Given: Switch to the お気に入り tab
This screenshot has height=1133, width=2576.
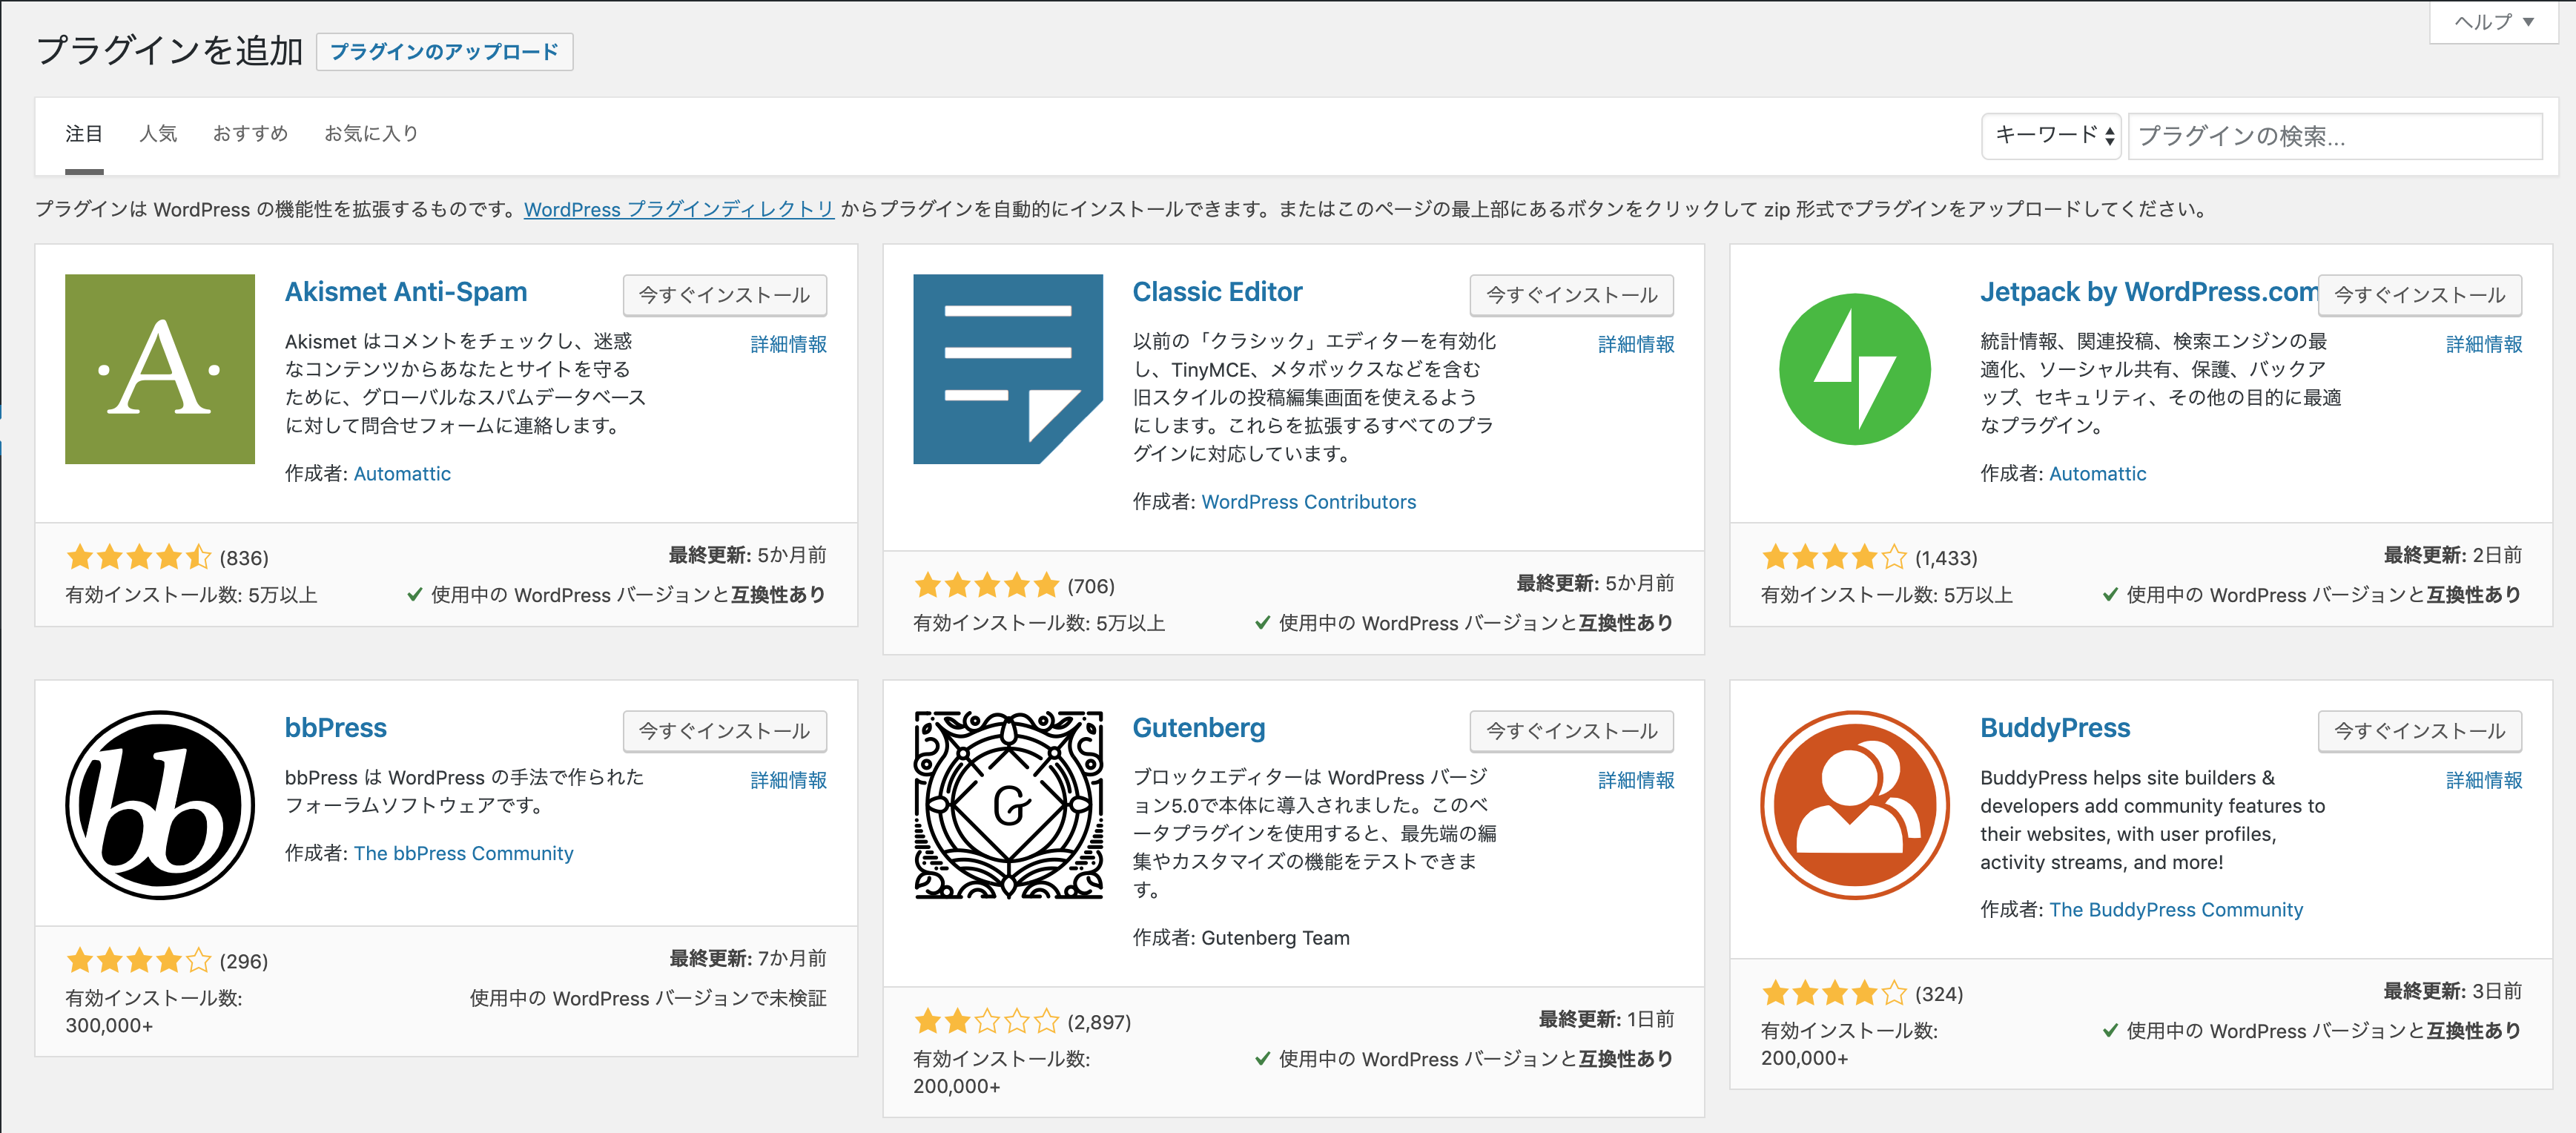Looking at the screenshot, I should pyautogui.click(x=371, y=133).
